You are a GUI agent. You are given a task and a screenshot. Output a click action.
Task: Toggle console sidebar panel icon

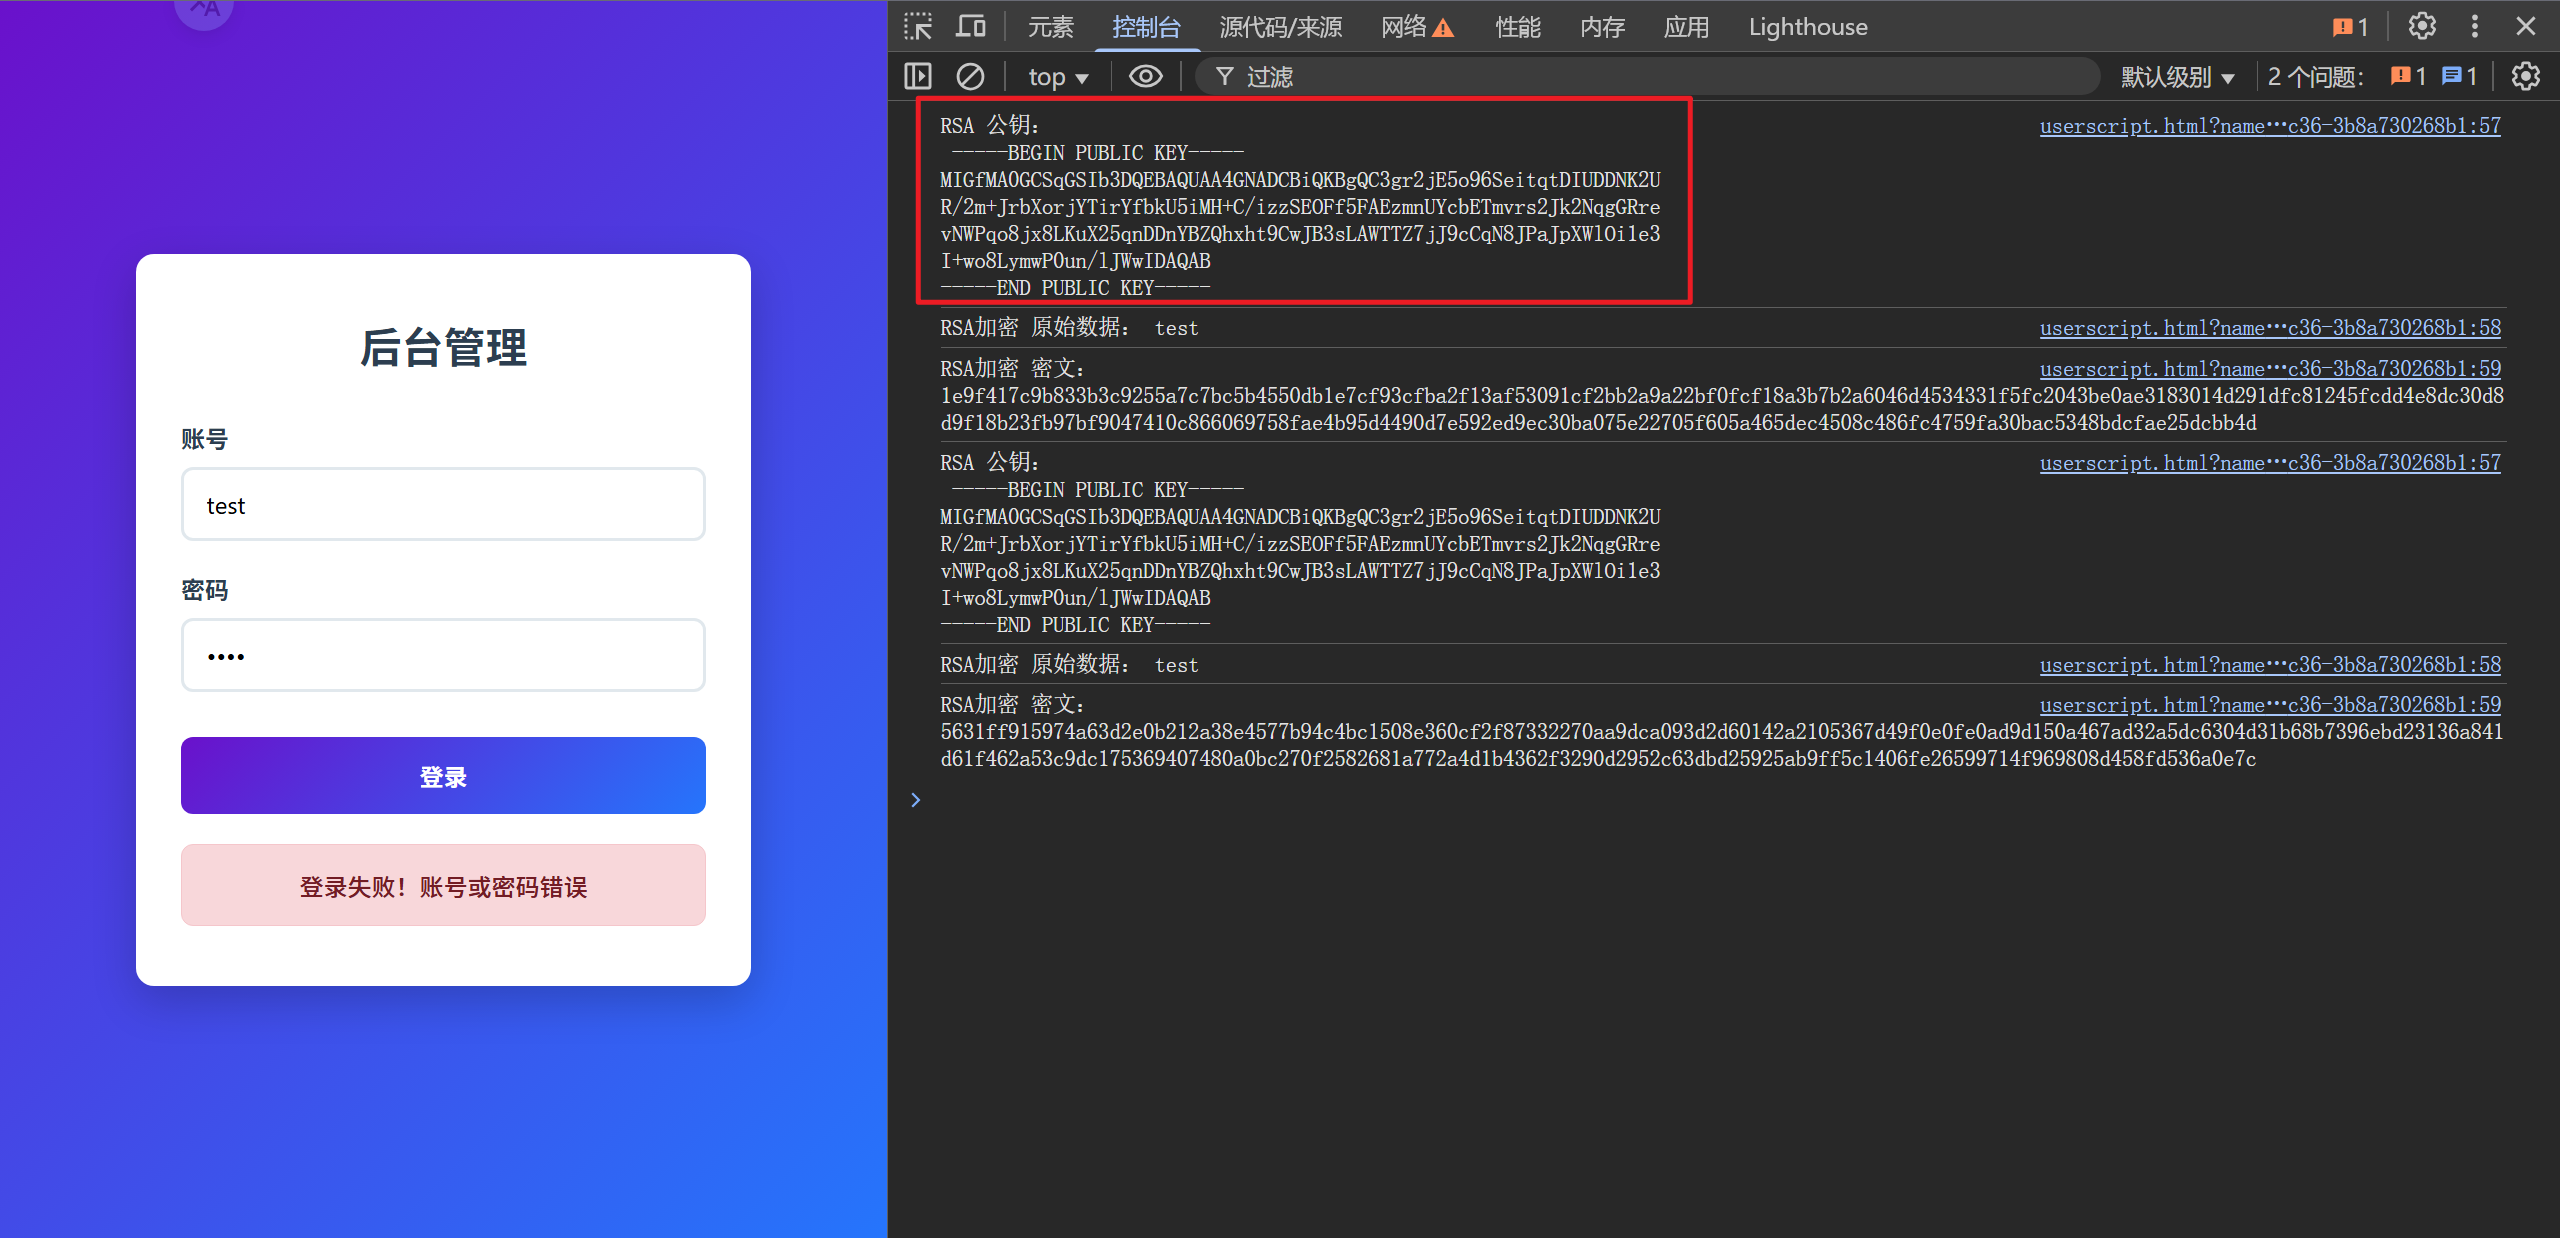click(917, 77)
